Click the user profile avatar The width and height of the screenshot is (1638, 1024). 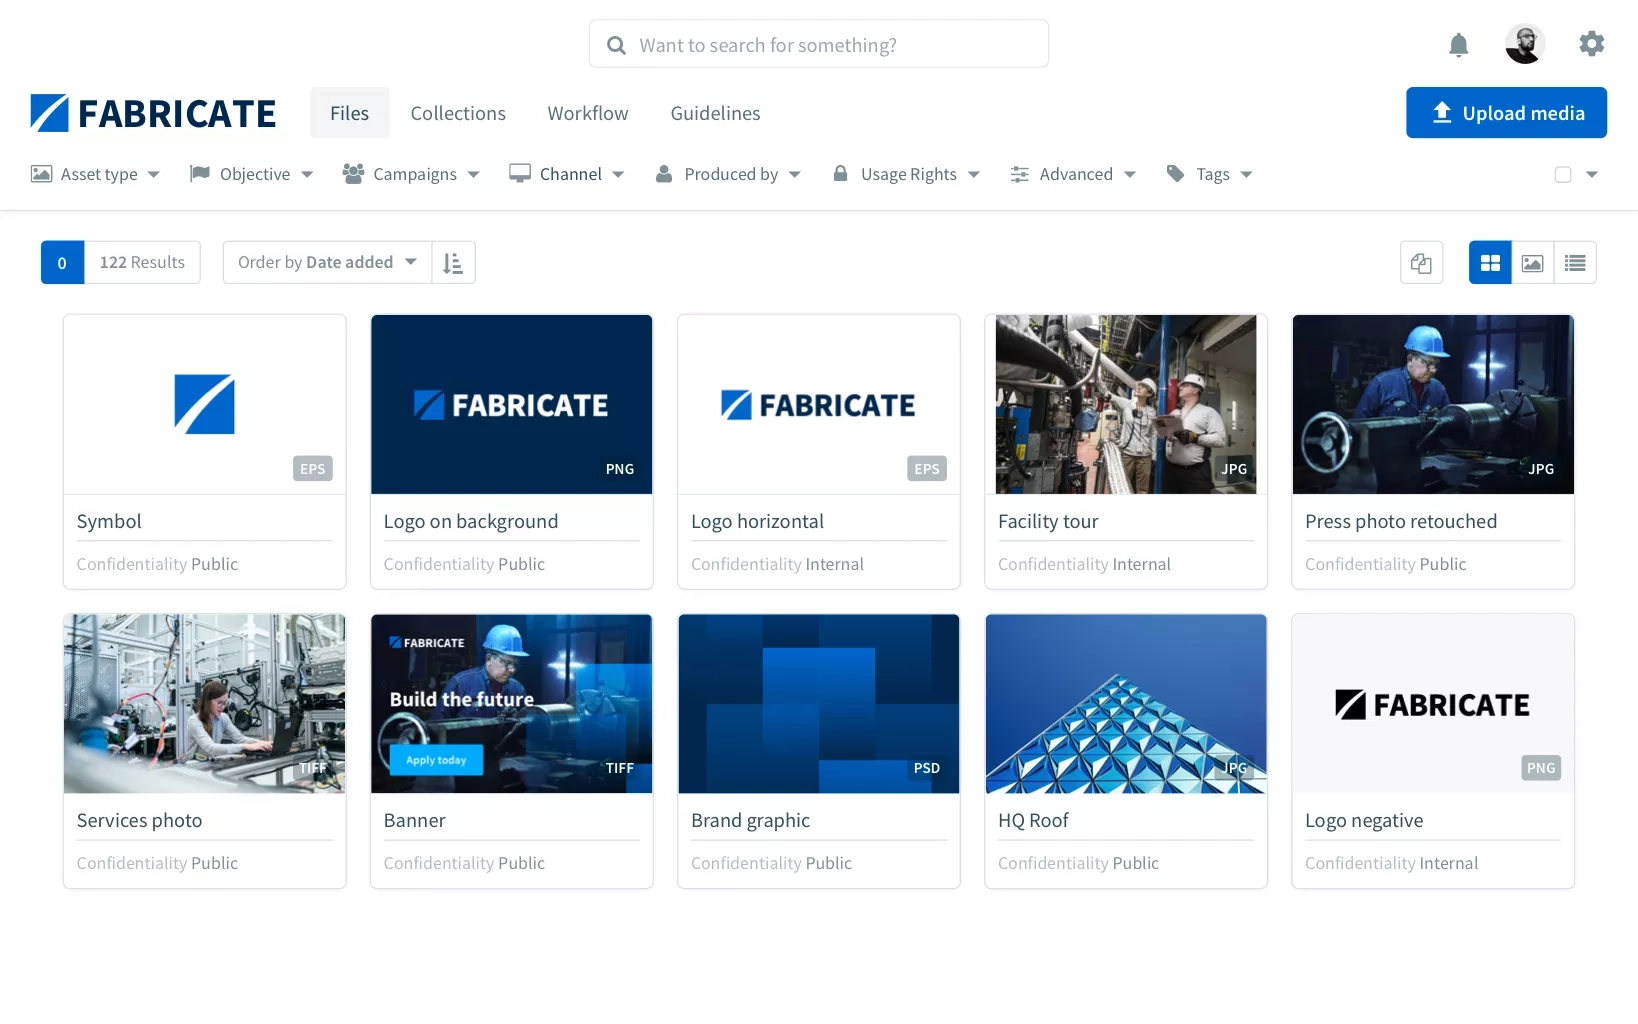[1524, 44]
